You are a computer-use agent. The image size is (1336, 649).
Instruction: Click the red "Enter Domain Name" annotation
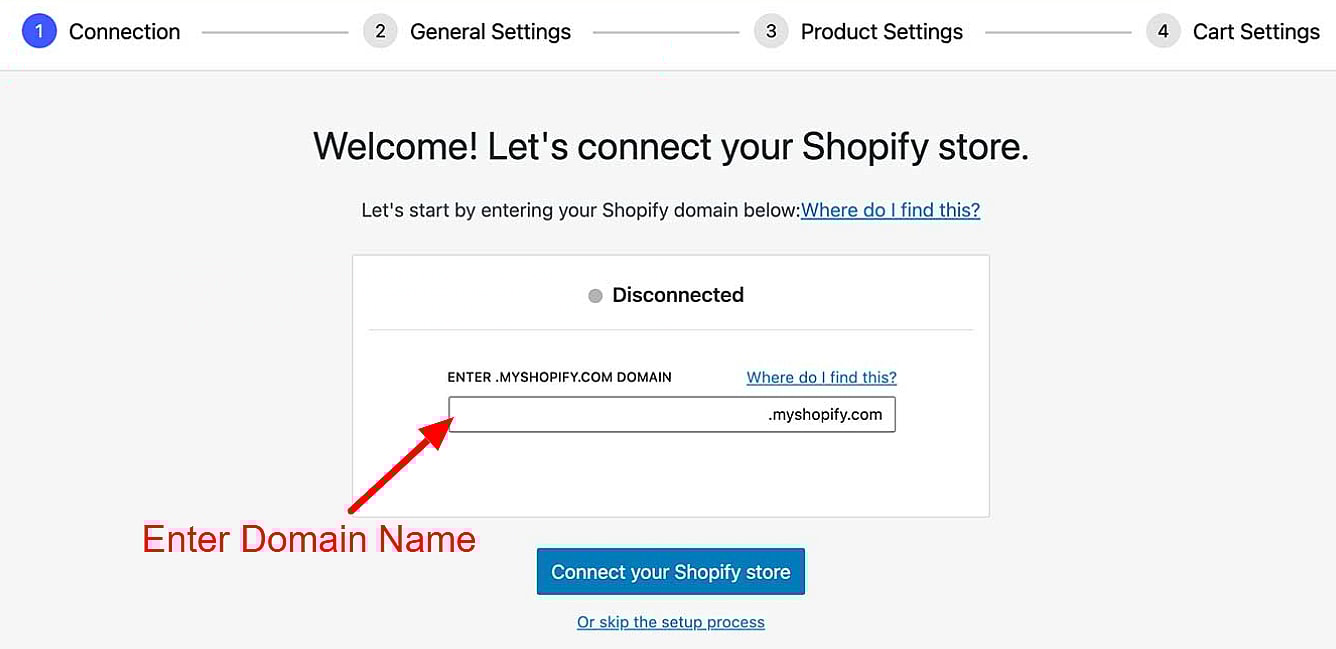coord(309,539)
